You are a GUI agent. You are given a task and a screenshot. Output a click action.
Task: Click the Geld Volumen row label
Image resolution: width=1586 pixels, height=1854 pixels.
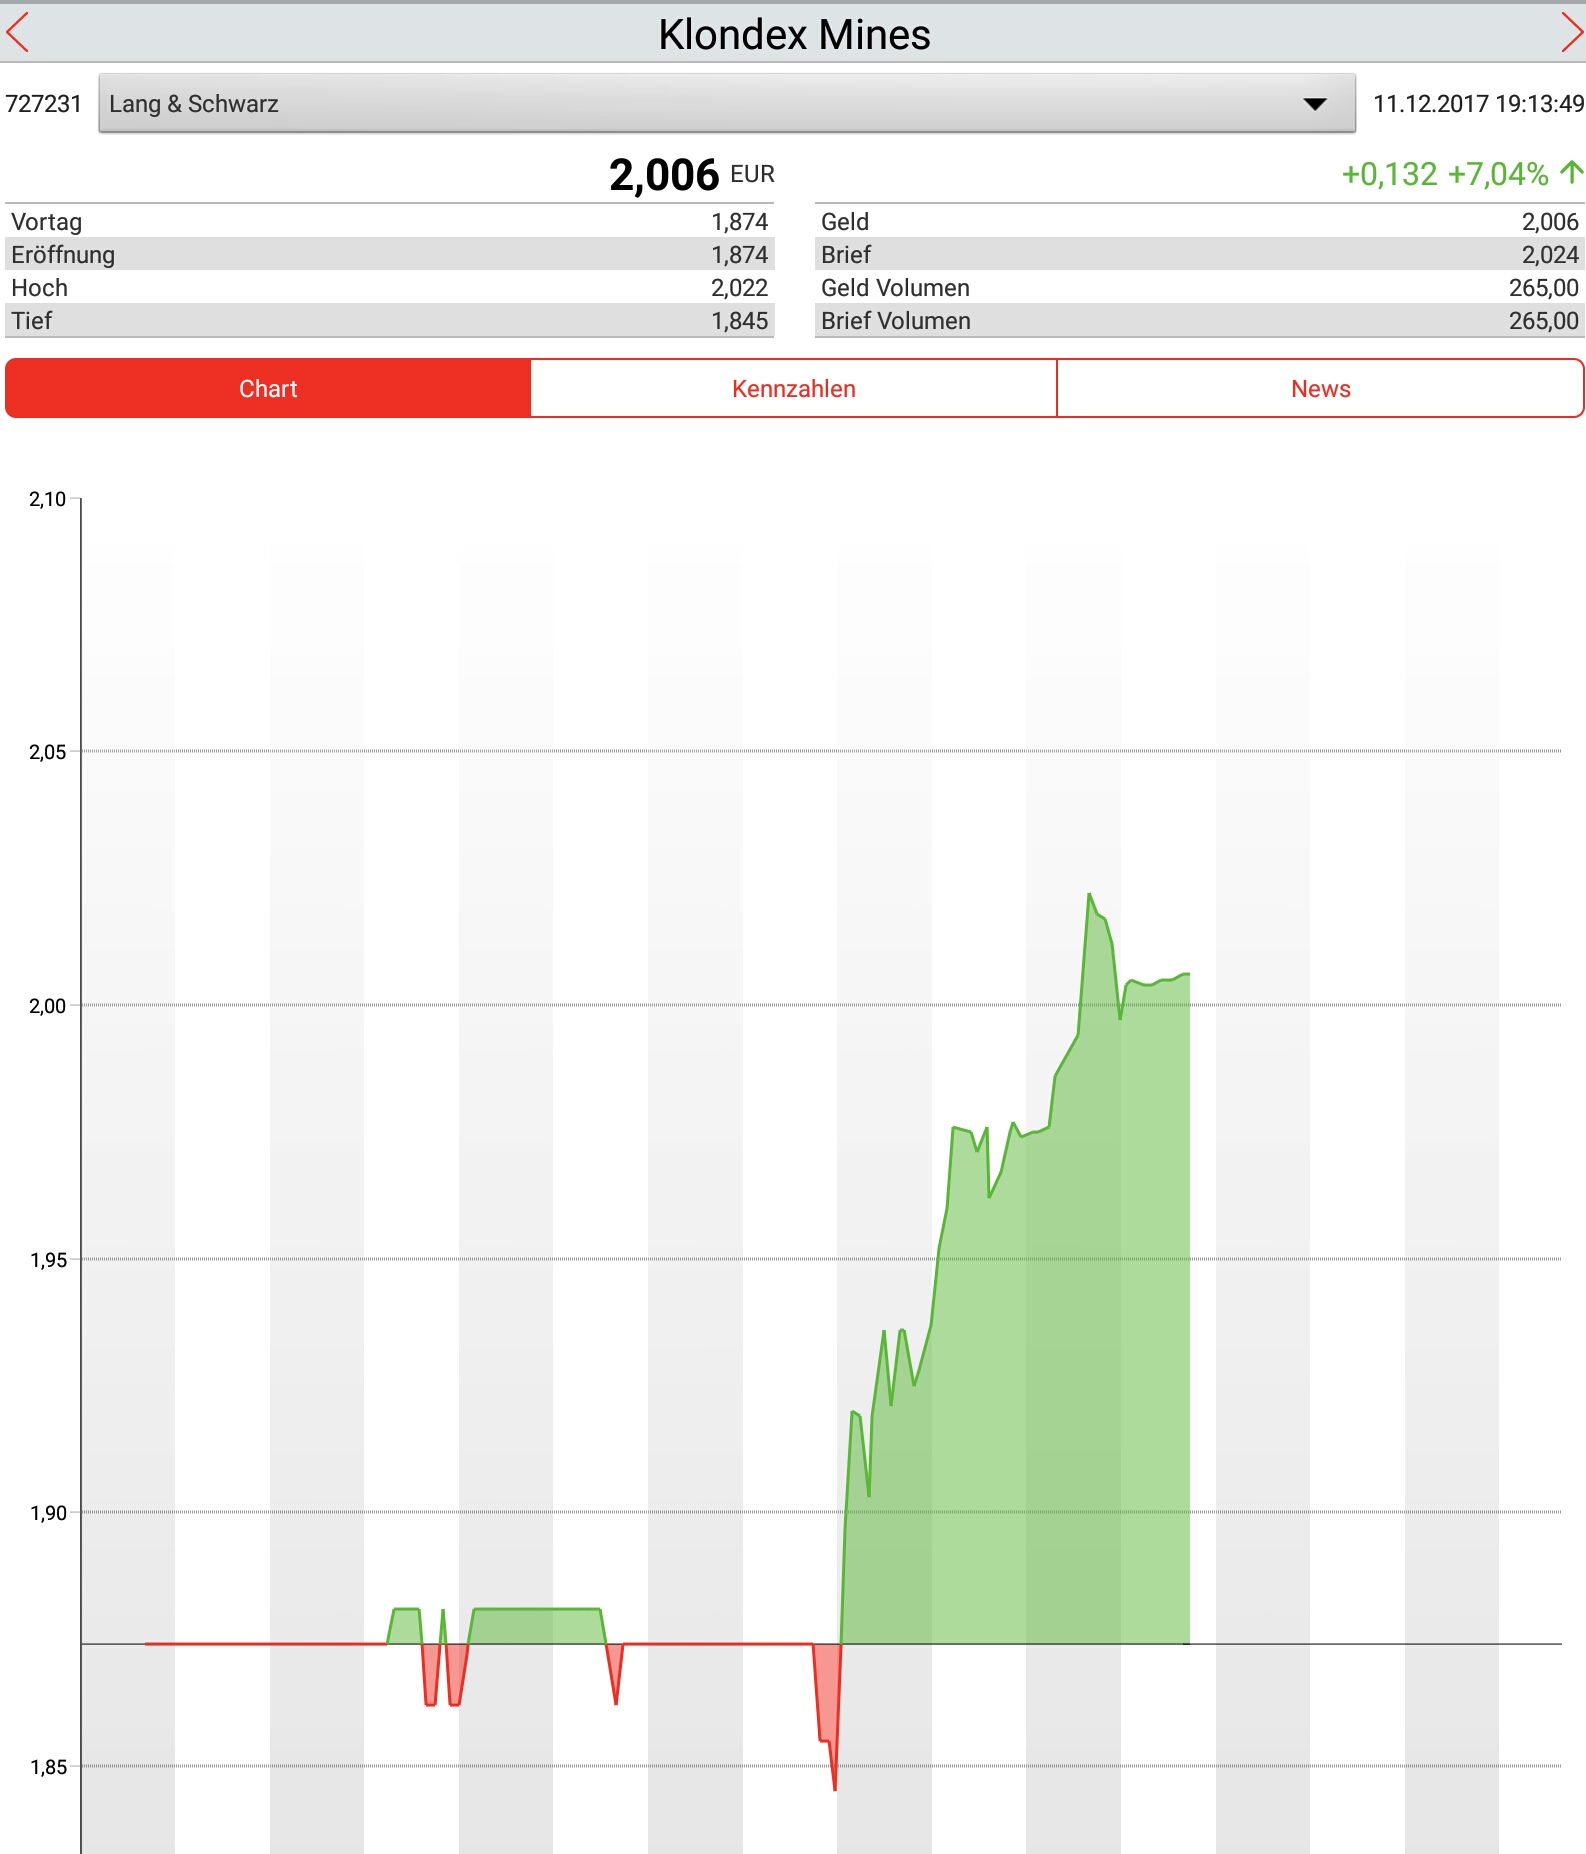(x=895, y=288)
